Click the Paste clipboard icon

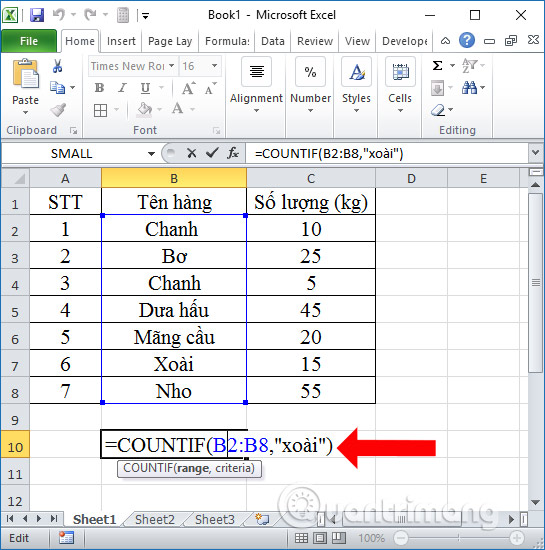pos(25,74)
